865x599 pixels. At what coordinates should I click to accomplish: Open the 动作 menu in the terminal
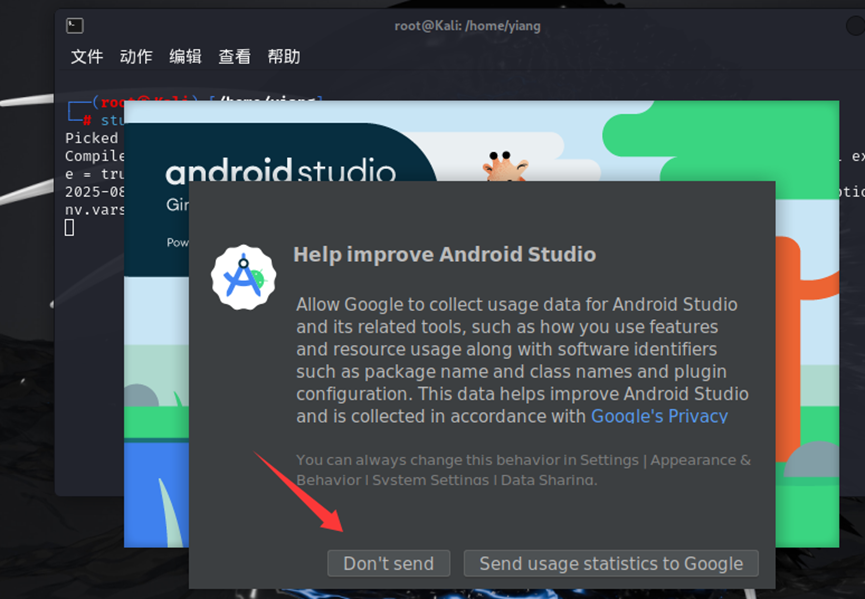[x=135, y=57]
